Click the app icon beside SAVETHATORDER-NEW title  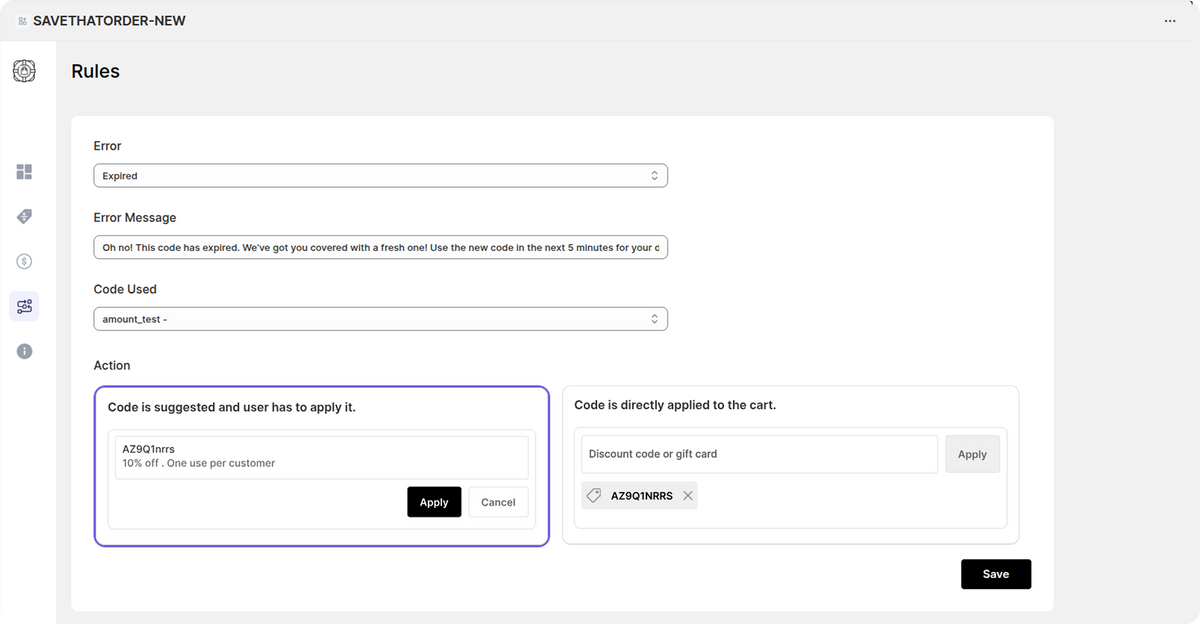point(22,21)
